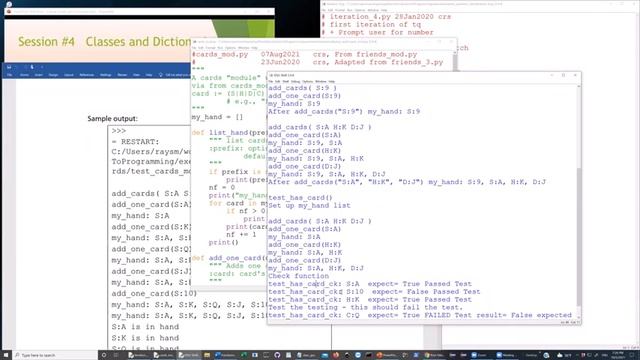The height and width of the screenshot is (360, 640).
Task: Open Firefox icon on the taskbar
Action: click(336, 355)
